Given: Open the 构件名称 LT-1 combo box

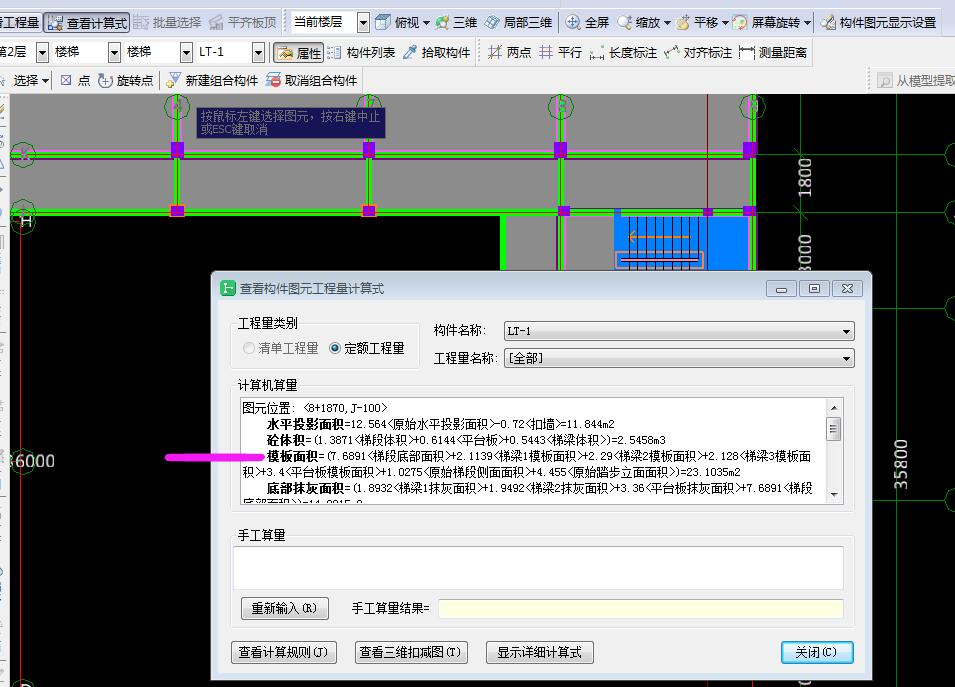Looking at the screenshot, I should coord(679,331).
